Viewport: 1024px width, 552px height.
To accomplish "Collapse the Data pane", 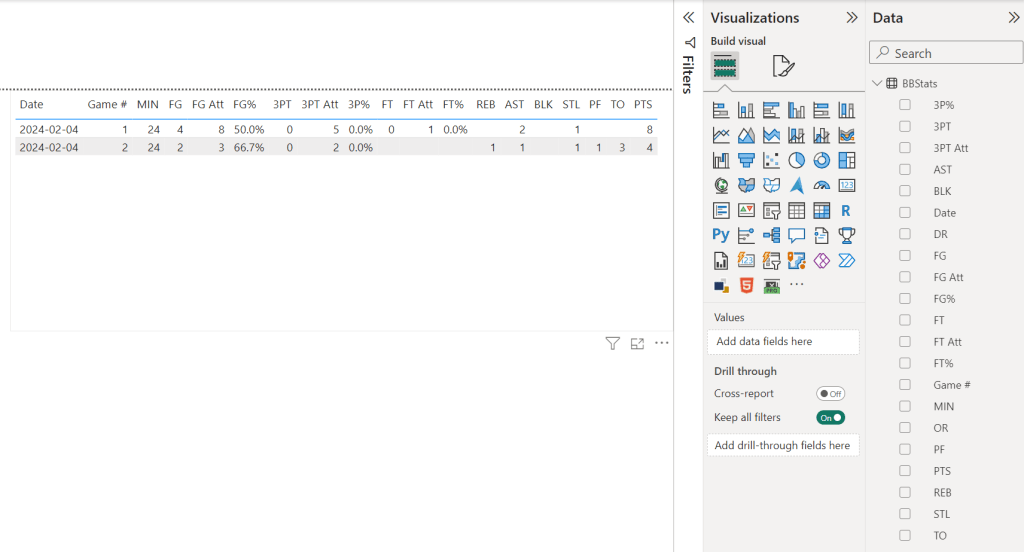I will click(x=1012, y=18).
